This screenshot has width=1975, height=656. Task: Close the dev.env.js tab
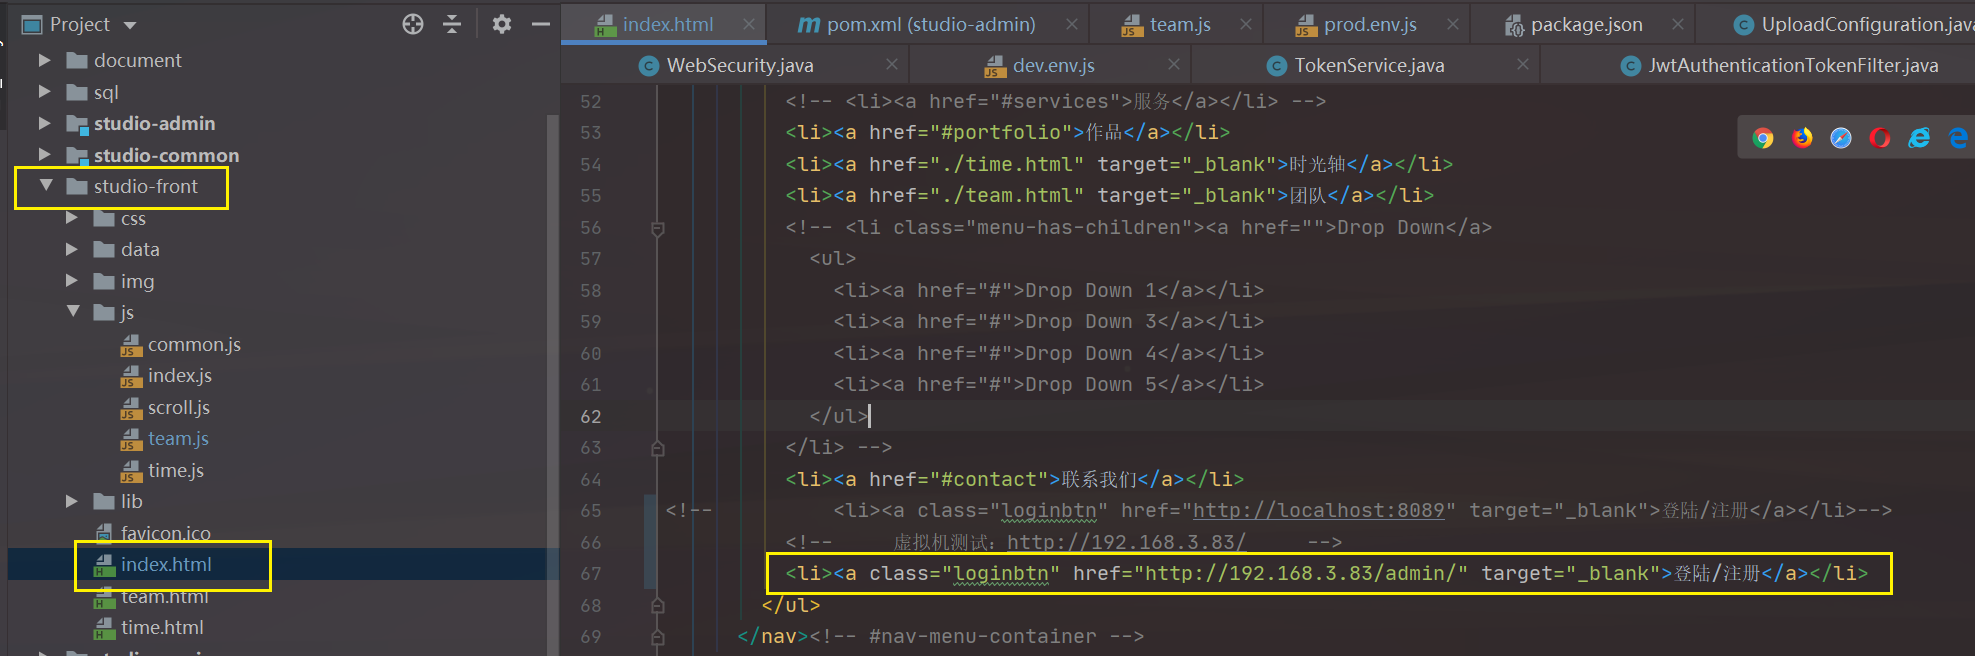point(1173,65)
